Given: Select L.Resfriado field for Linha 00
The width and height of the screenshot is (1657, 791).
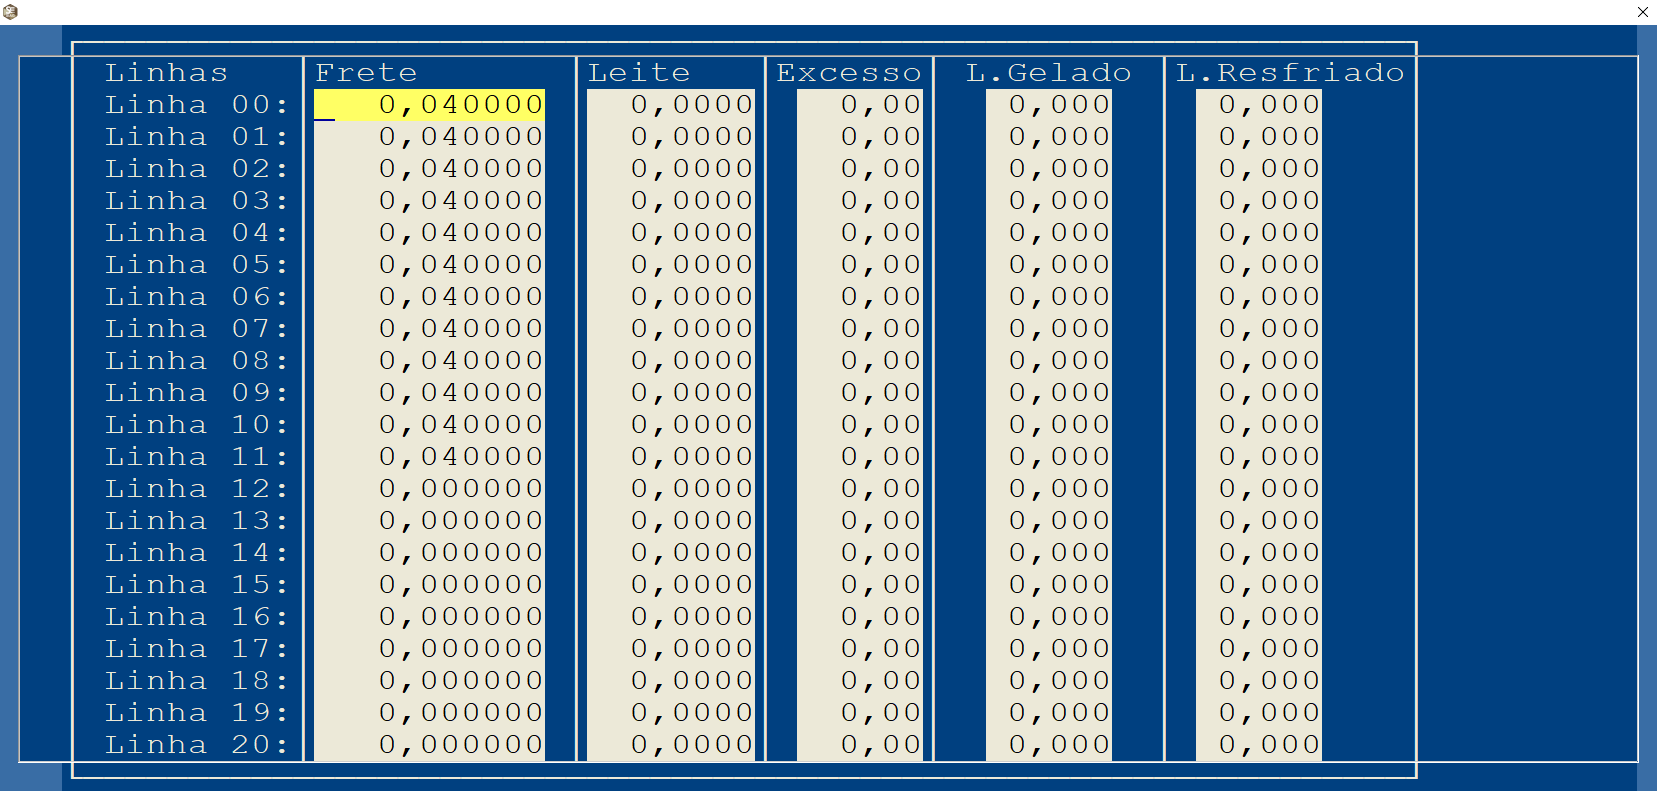Looking at the screenshot, I should (x=1259, y=105).
